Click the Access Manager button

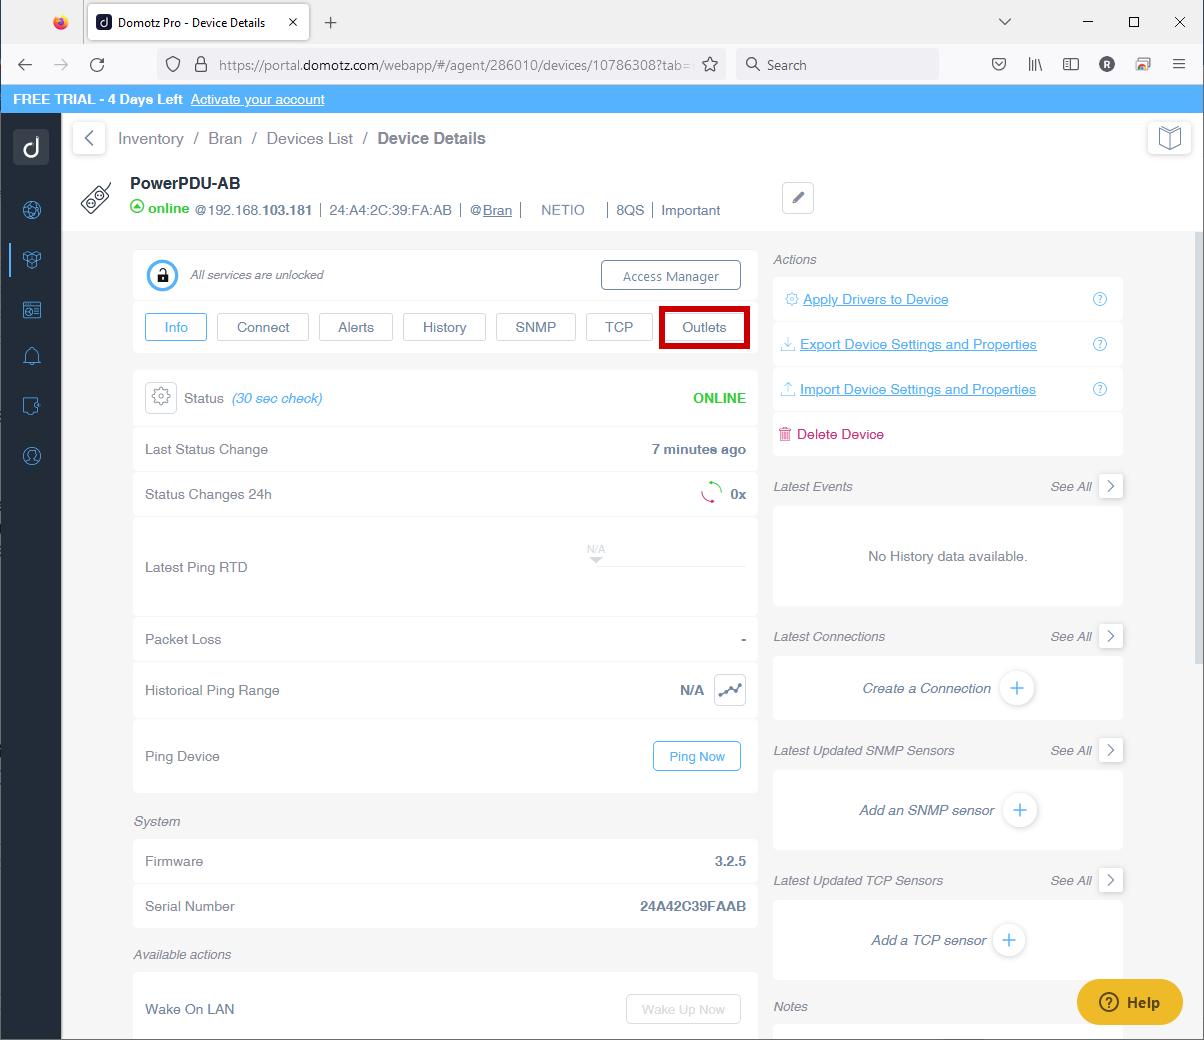[671, 276]
